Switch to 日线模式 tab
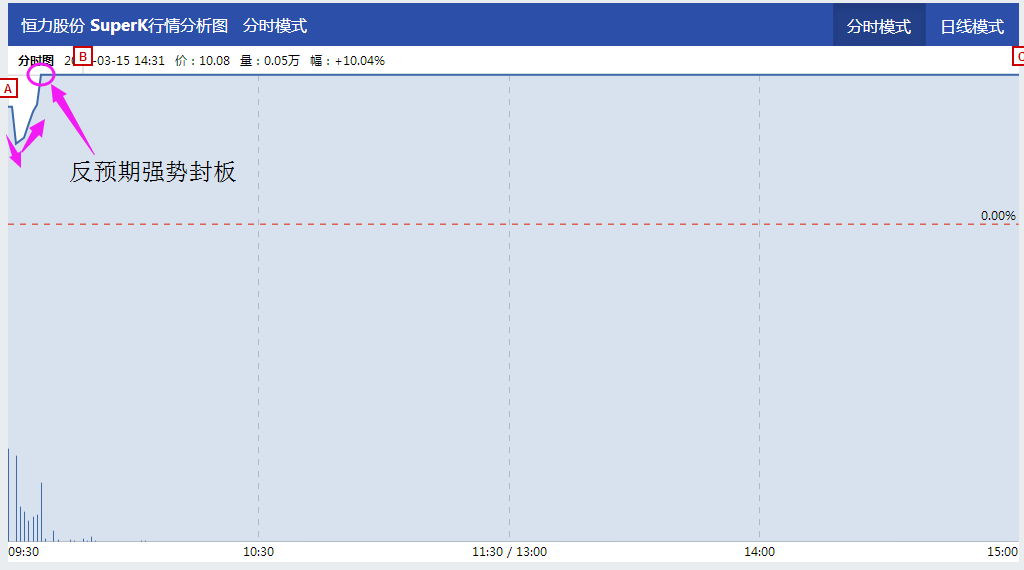1024x570 pixels. (972, 26)
